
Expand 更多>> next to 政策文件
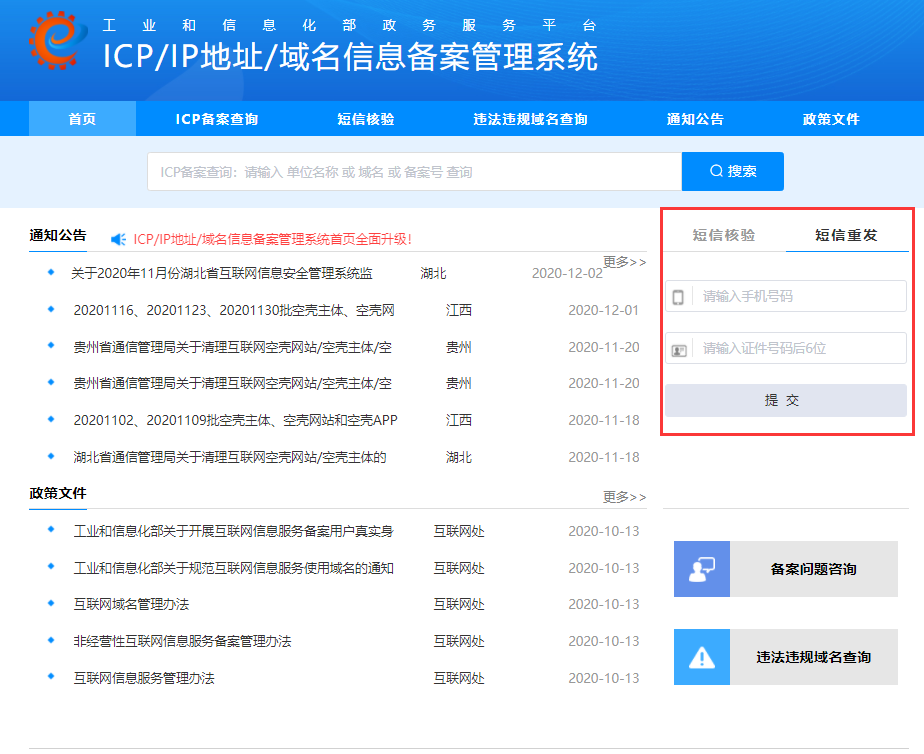(624, 497)
